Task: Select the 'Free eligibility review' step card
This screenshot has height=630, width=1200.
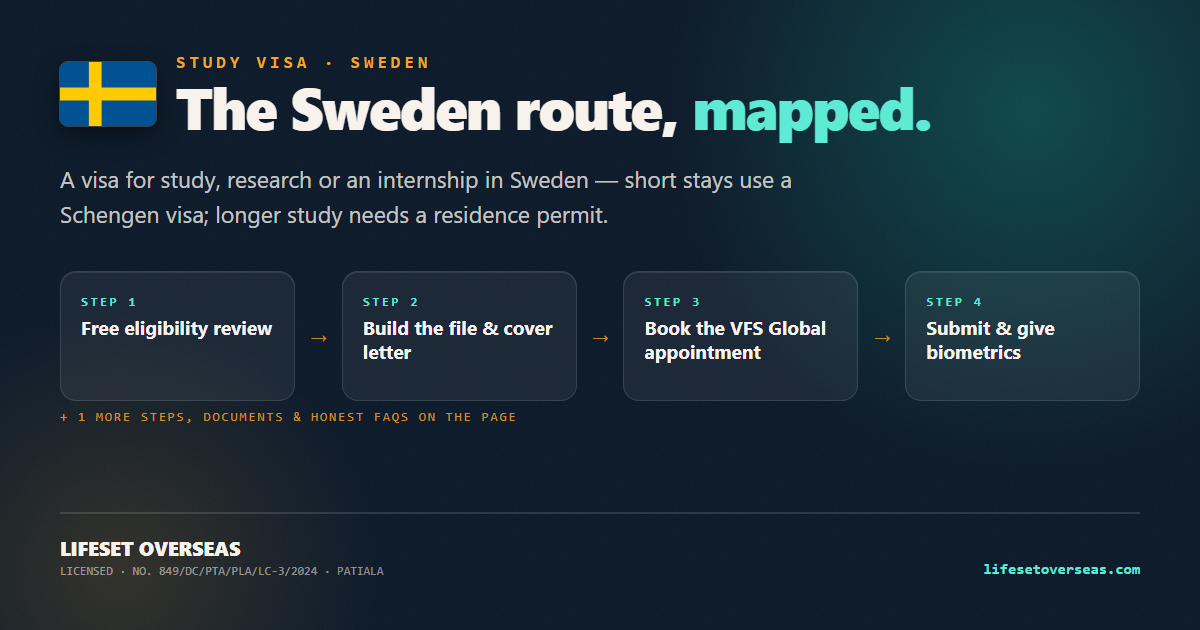Action: point(177,336)
